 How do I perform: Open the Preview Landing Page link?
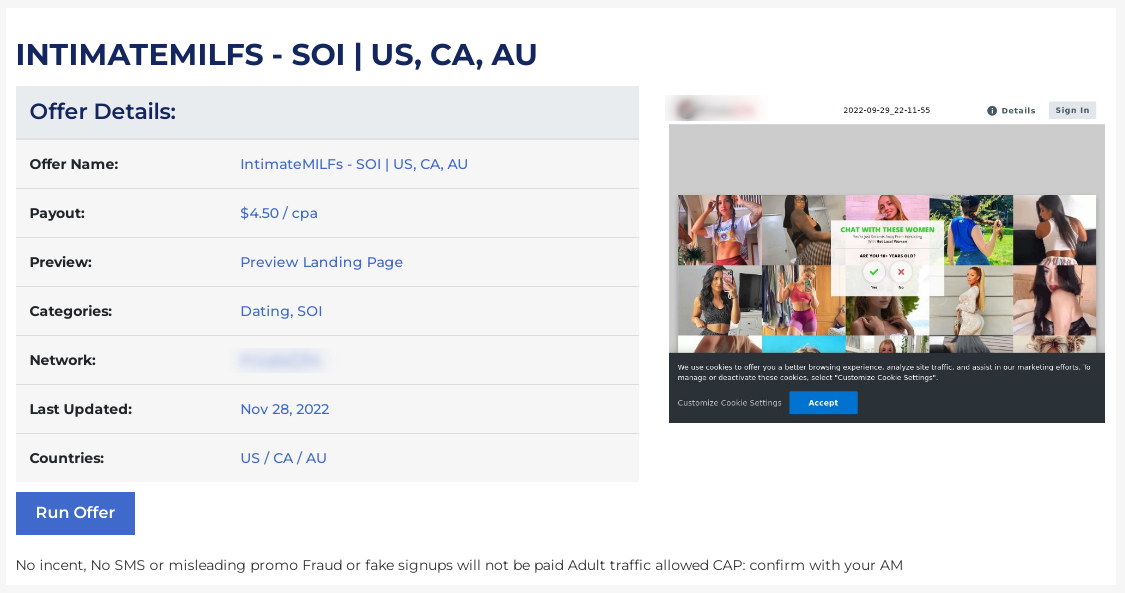coord(321,262)
